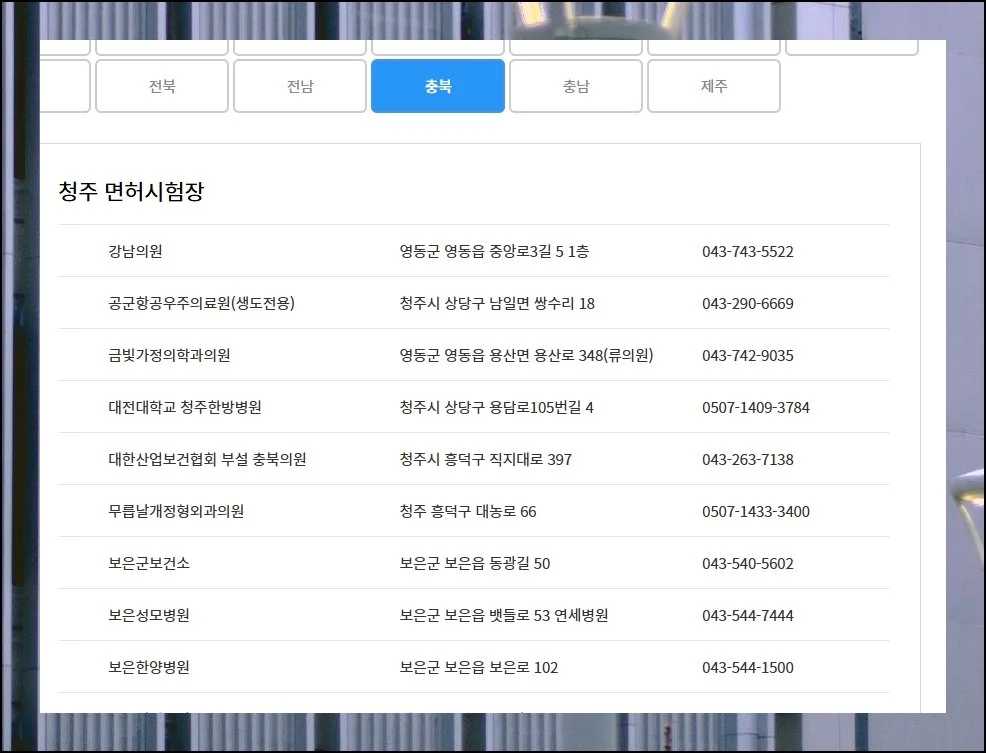Choose the 제주 region tab
The height and width of the screenshot is (753, 986).
[714, 86]
